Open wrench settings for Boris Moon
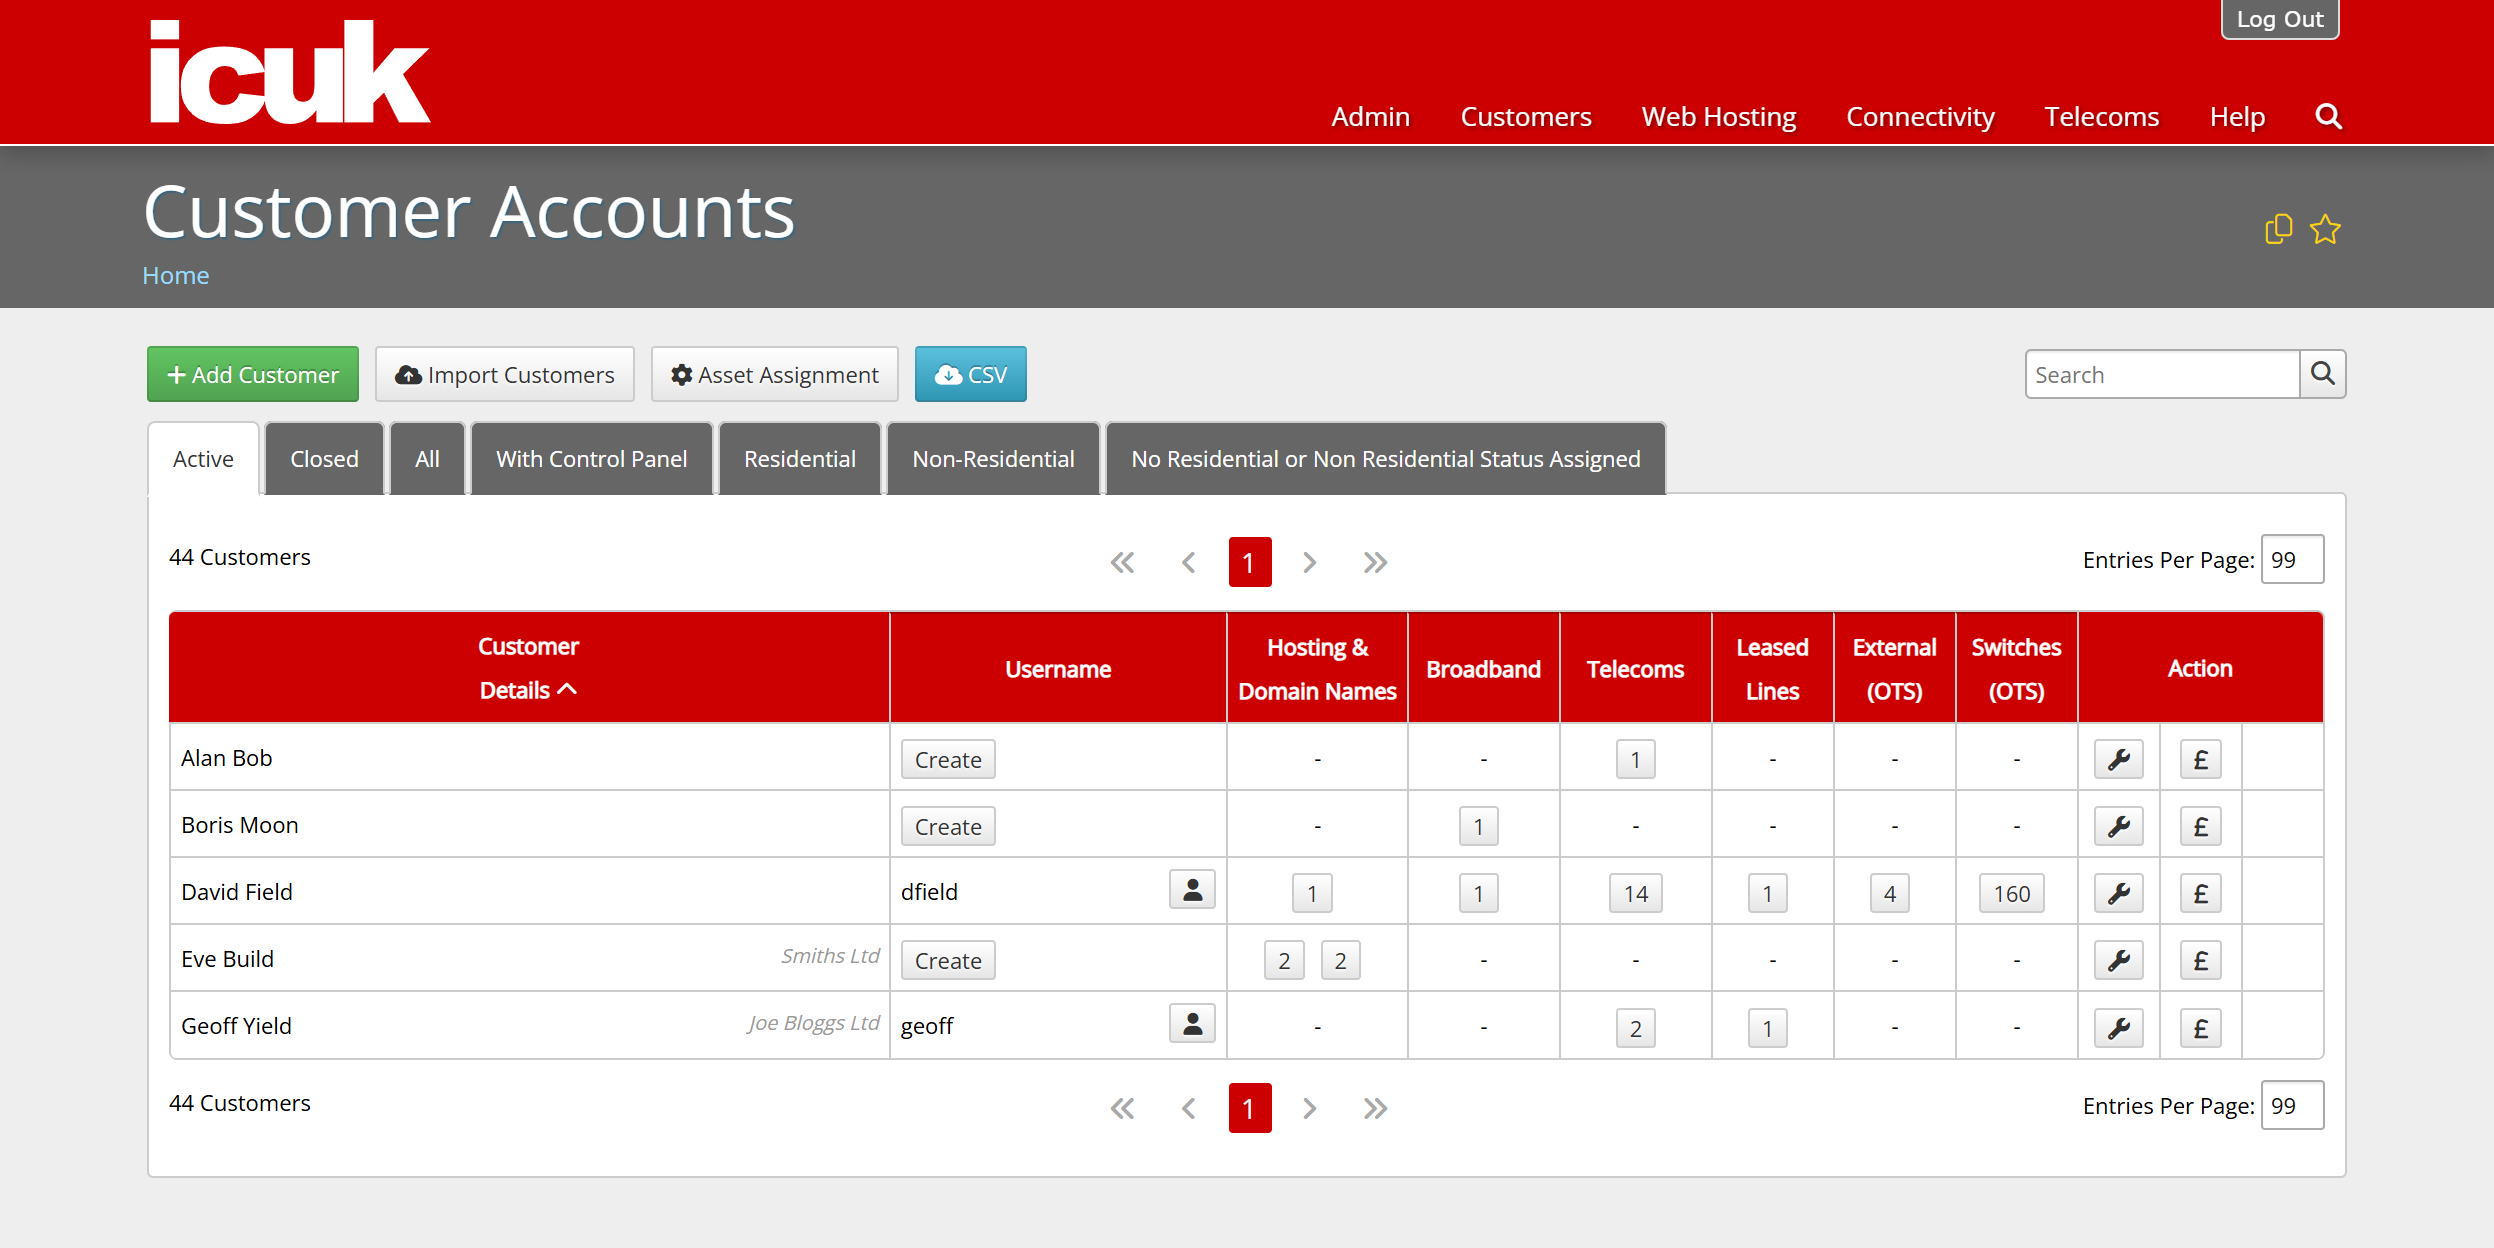 [x=2118, y=827]
